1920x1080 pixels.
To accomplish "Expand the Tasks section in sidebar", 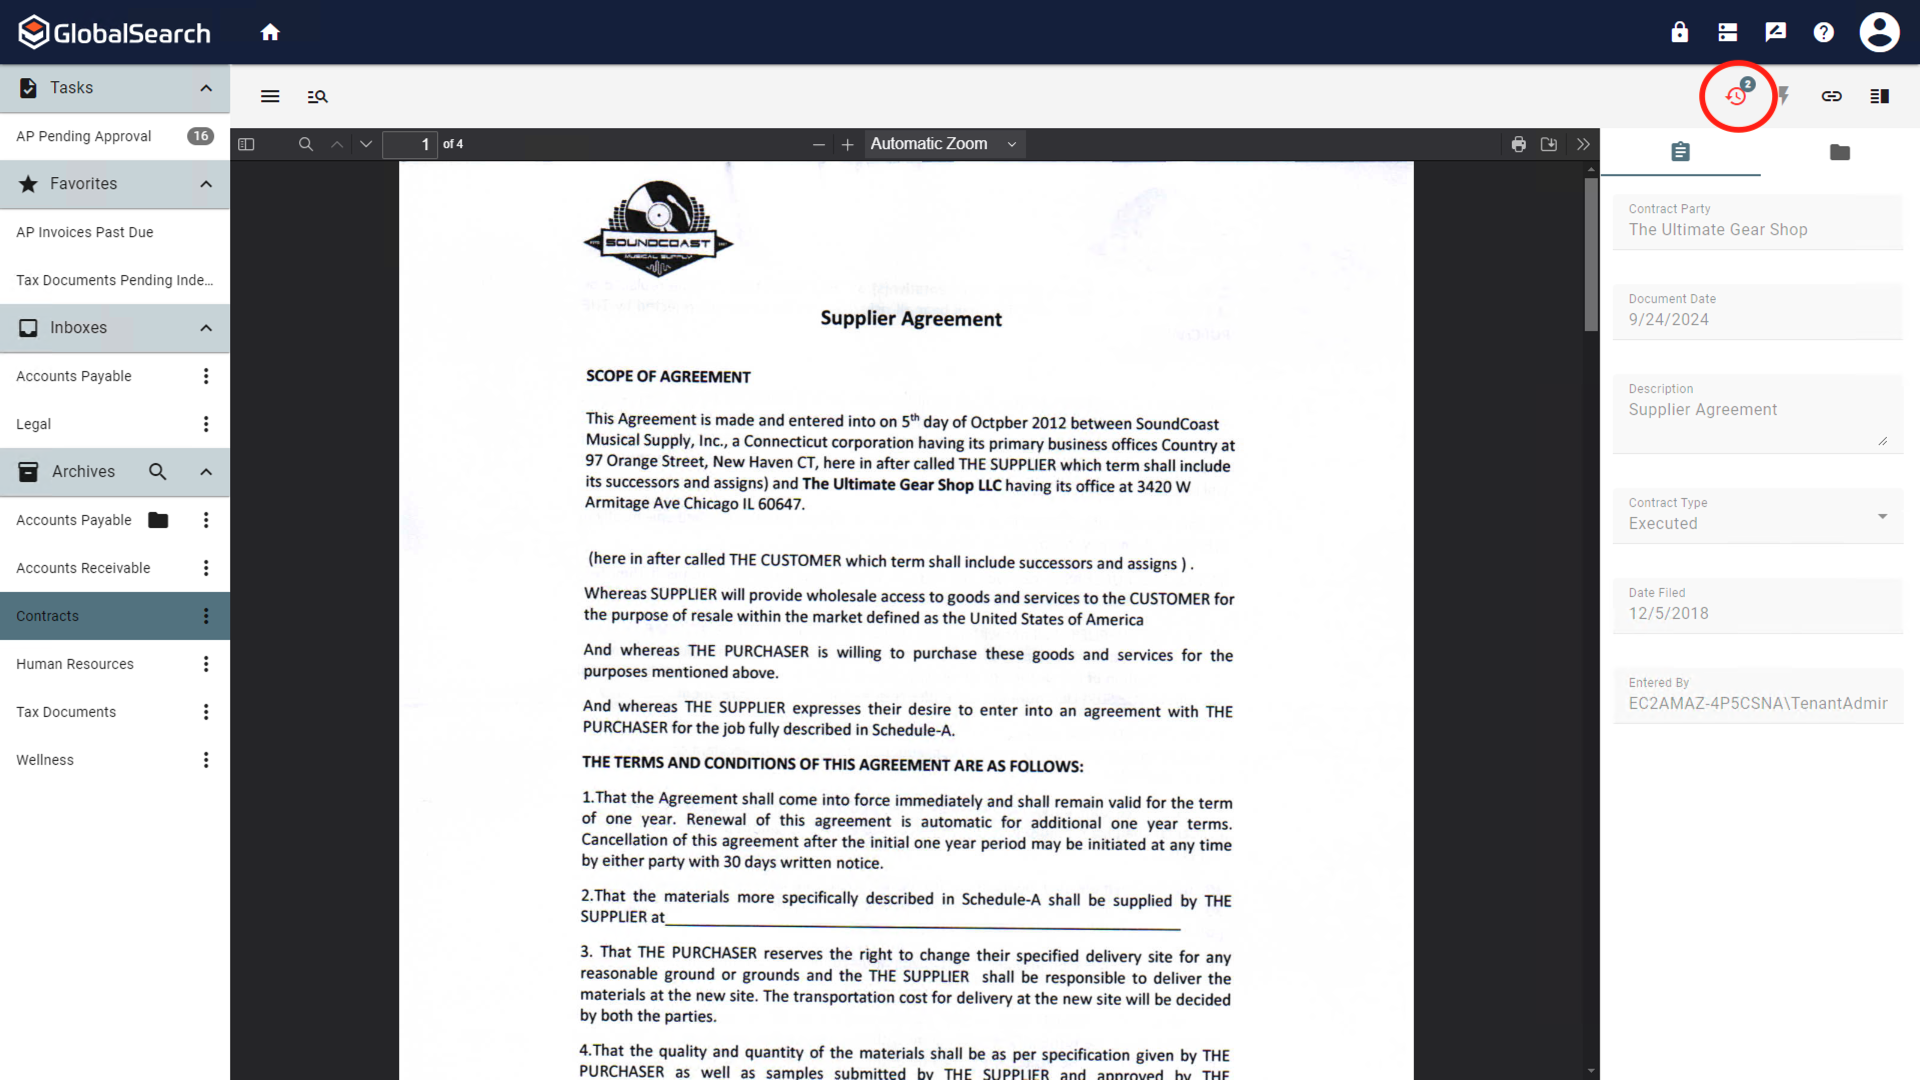I will (x=206, y=87).
